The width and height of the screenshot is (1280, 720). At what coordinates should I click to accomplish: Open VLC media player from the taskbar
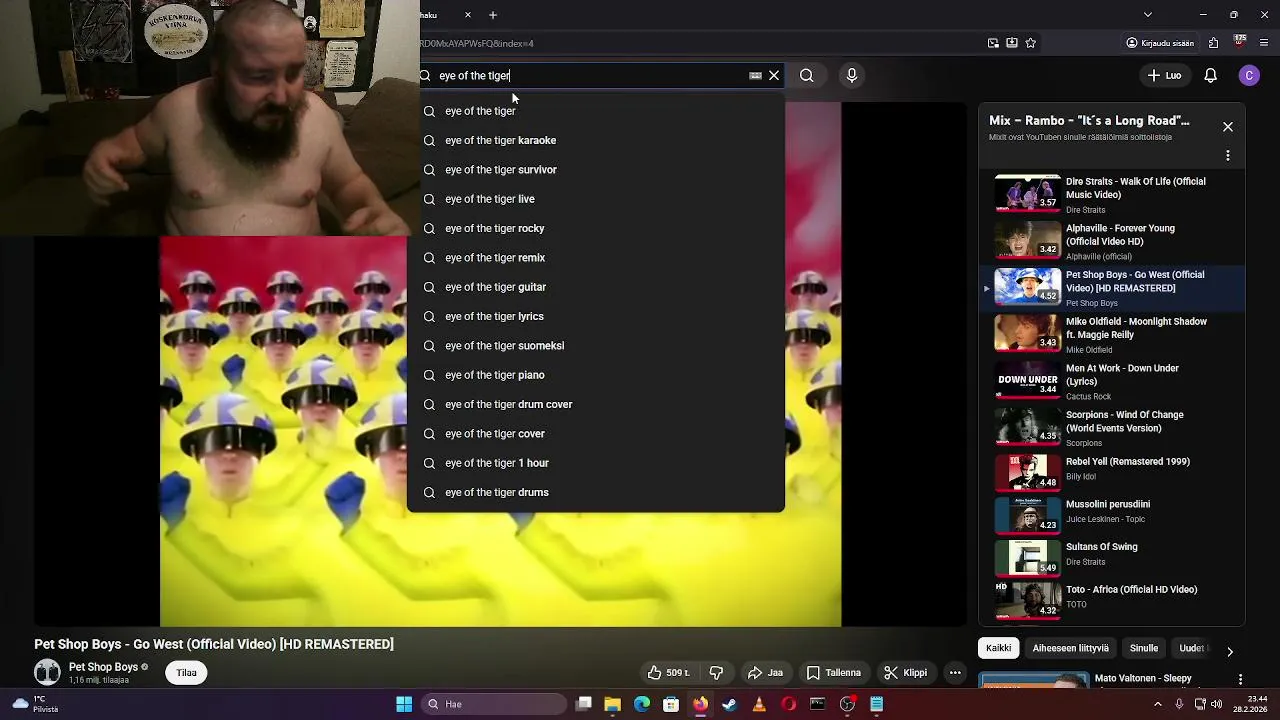[x=759, y=704]
